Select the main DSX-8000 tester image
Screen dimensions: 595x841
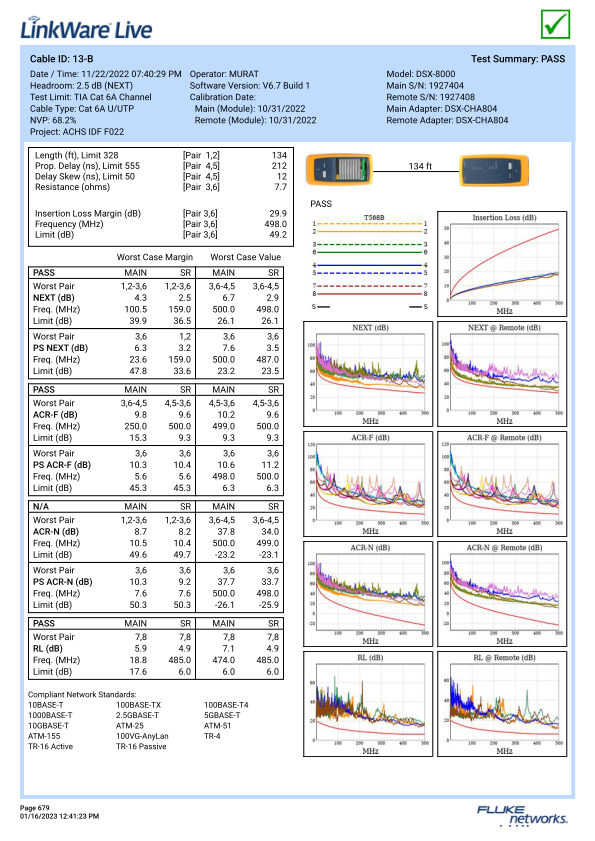(339, 169)
